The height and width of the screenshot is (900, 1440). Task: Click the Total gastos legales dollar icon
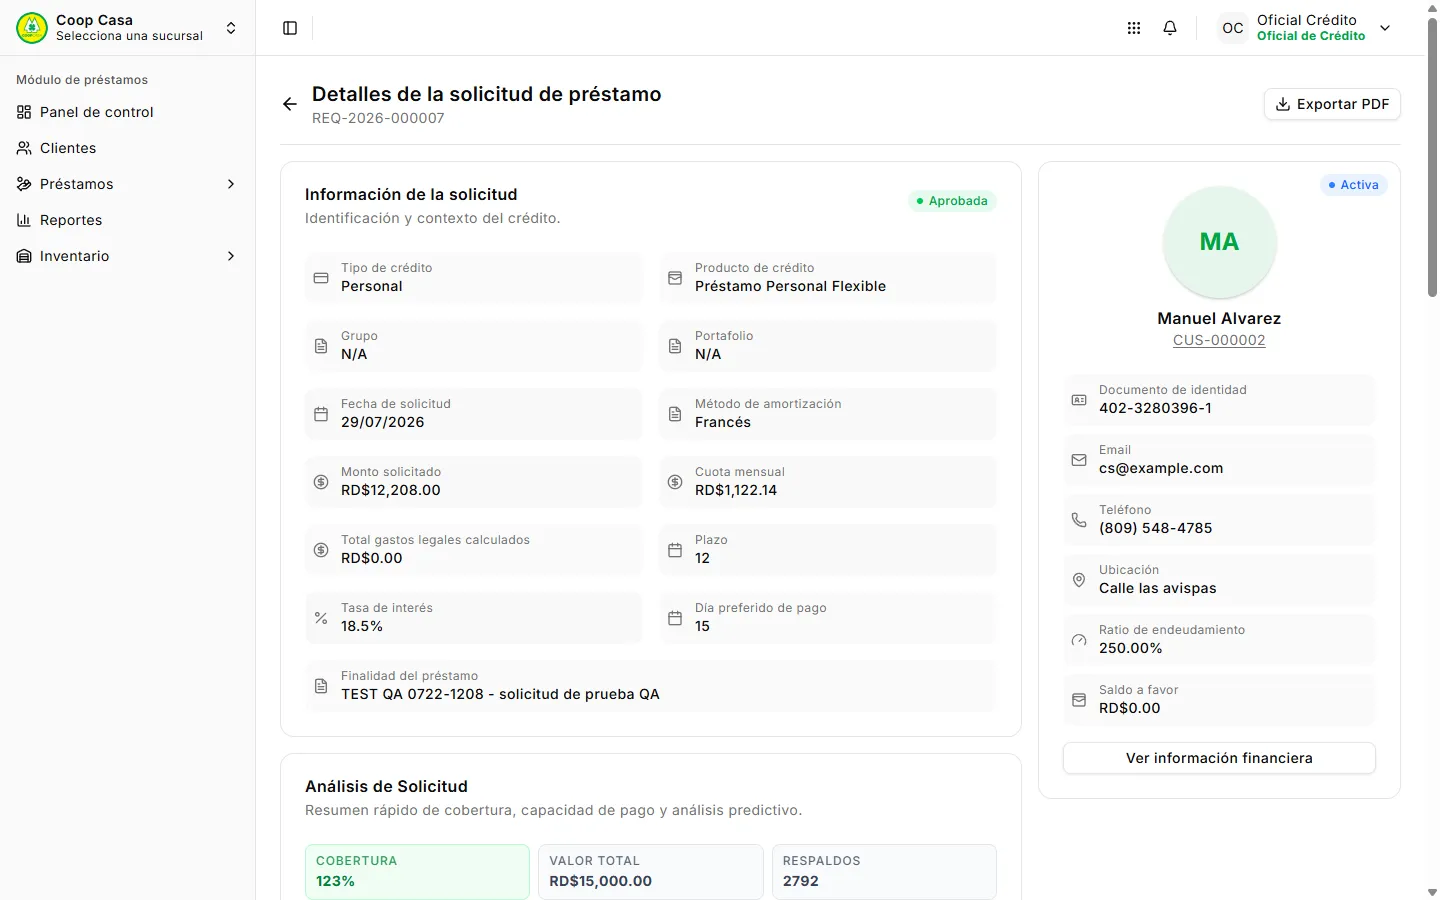321,550
